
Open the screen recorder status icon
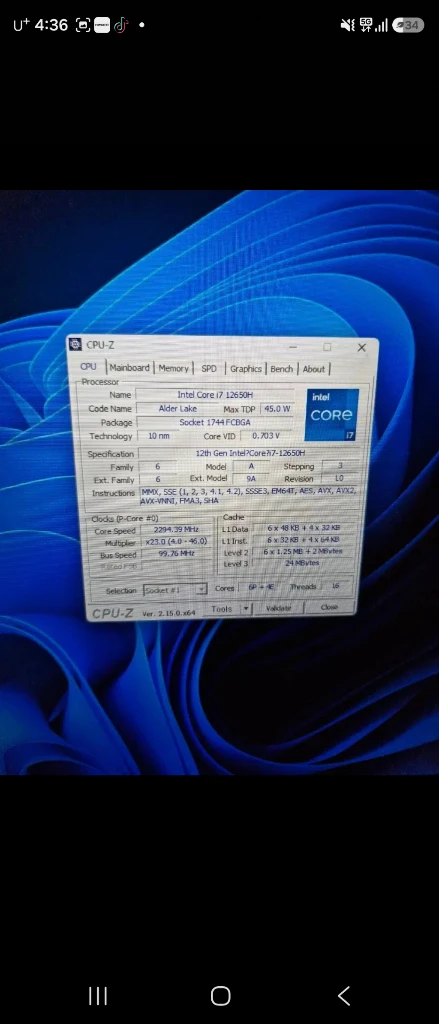coord(83,25)
